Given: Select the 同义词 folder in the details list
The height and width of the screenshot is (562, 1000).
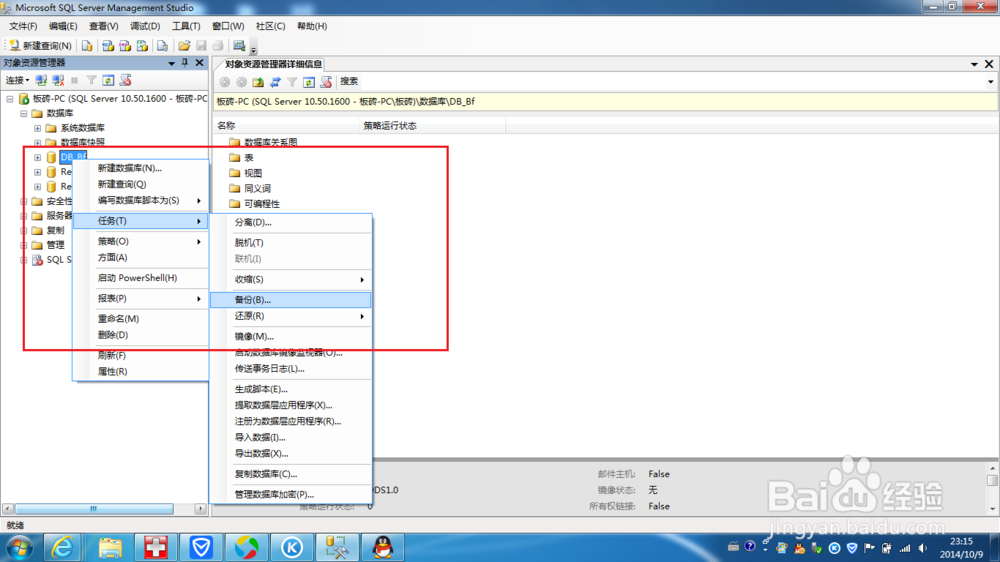Looking at the screenshot, I should coord(250,188).
